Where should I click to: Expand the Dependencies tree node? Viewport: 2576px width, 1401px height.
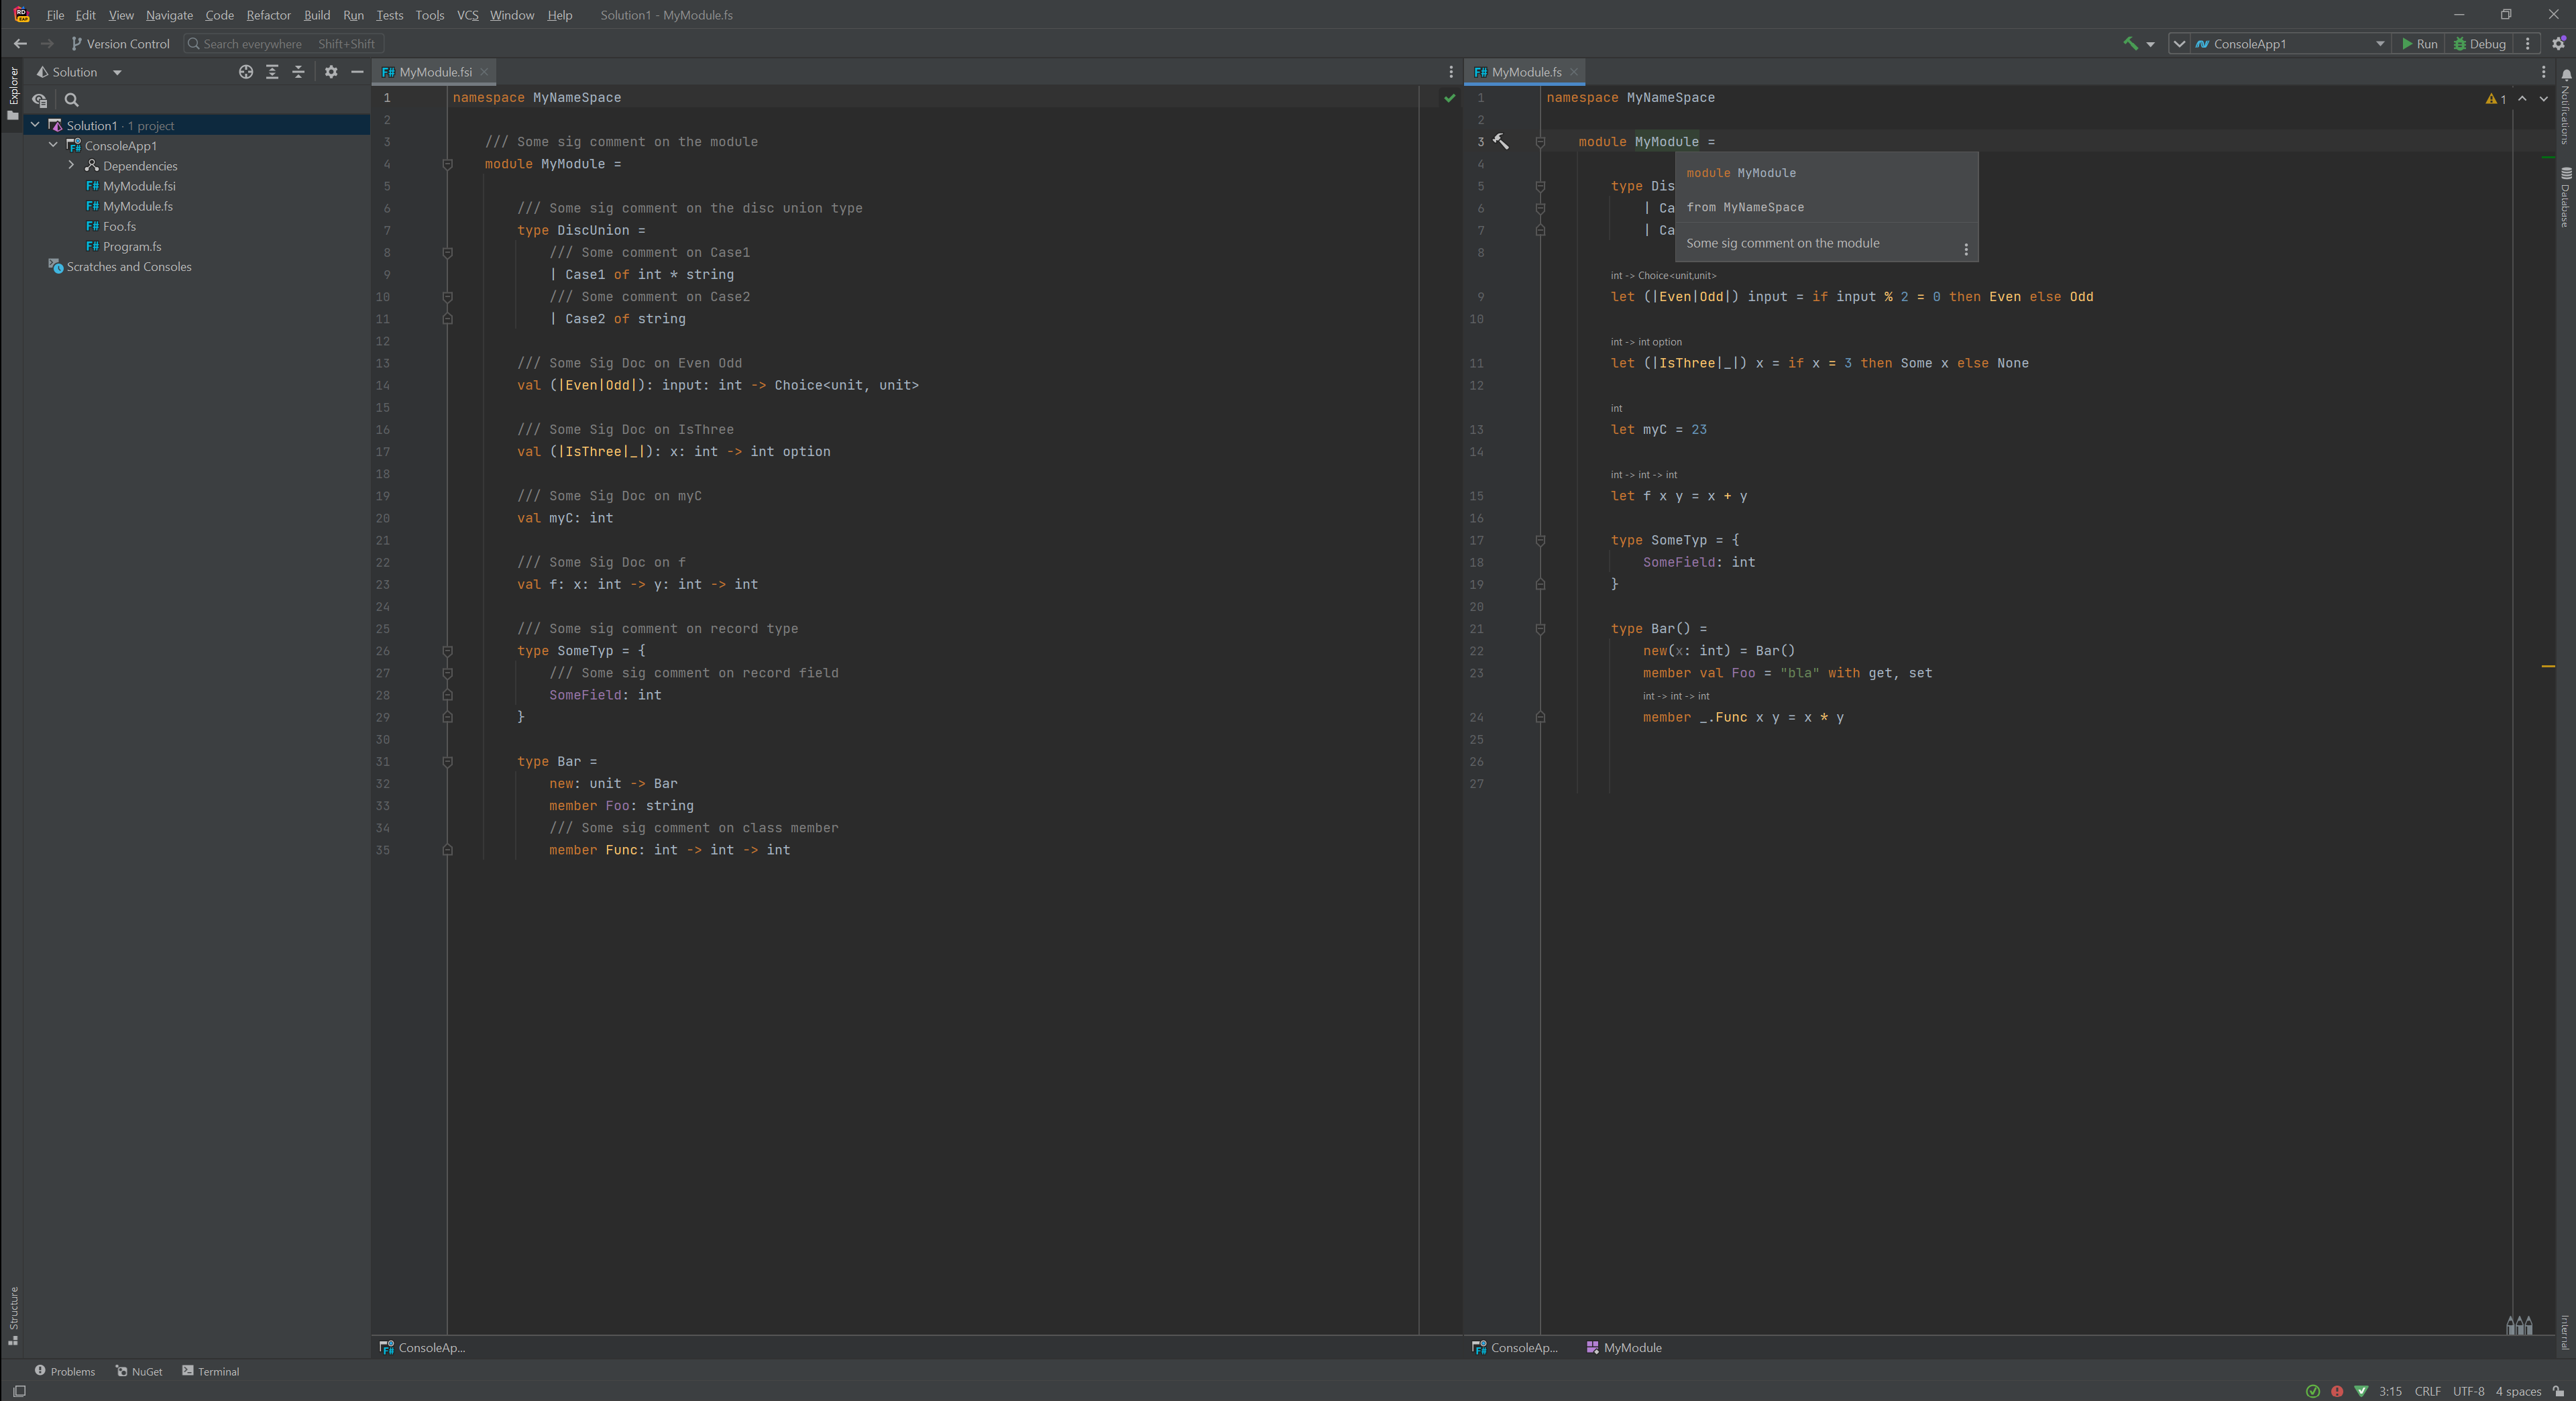[x=71, y=165]
